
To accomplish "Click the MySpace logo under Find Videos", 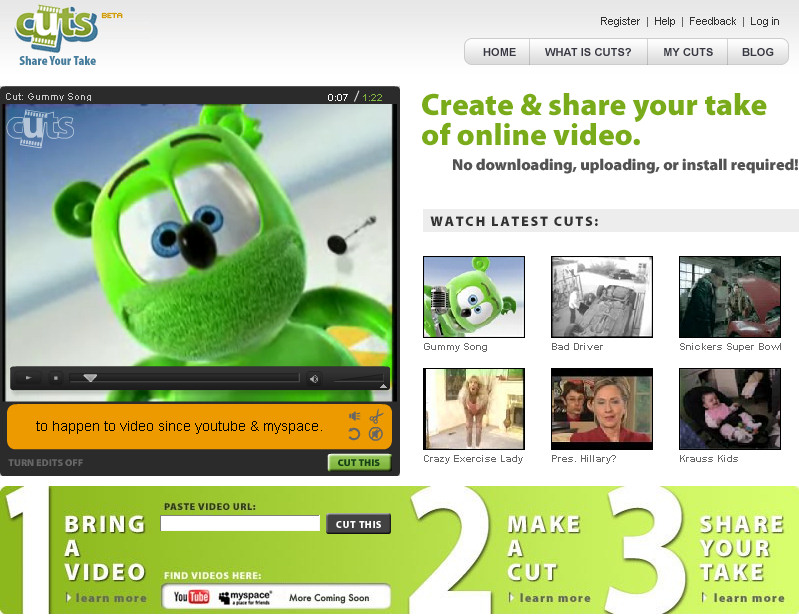I will 245,597.
